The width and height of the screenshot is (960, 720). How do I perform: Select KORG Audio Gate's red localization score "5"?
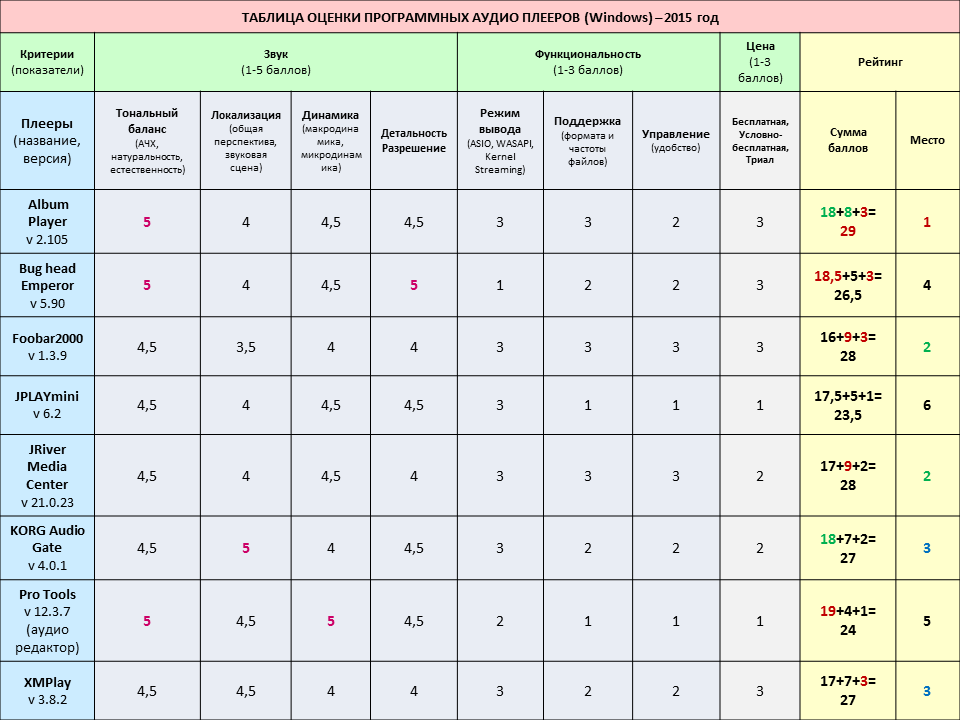tap(246, 548)
